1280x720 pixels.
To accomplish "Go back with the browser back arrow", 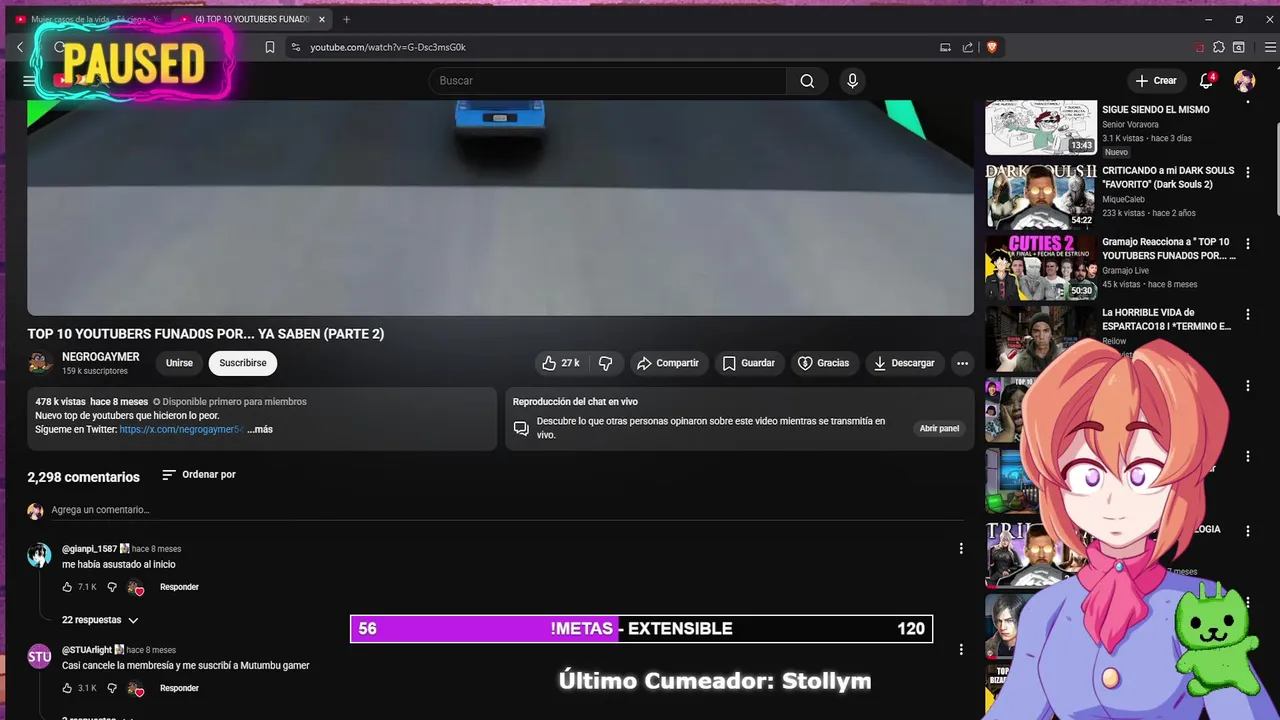I will click(x=20, y=47).
